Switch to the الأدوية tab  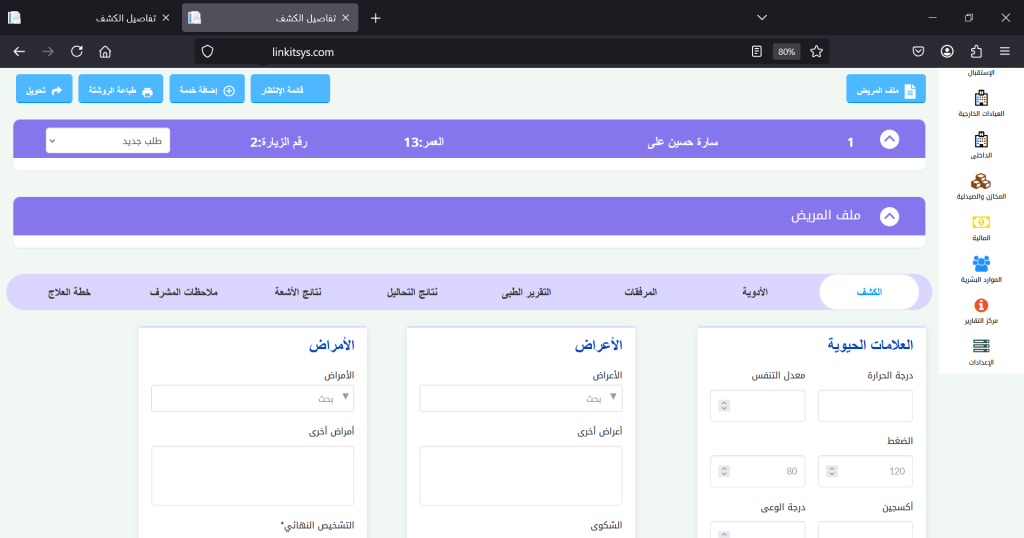[x=754, y=292]
